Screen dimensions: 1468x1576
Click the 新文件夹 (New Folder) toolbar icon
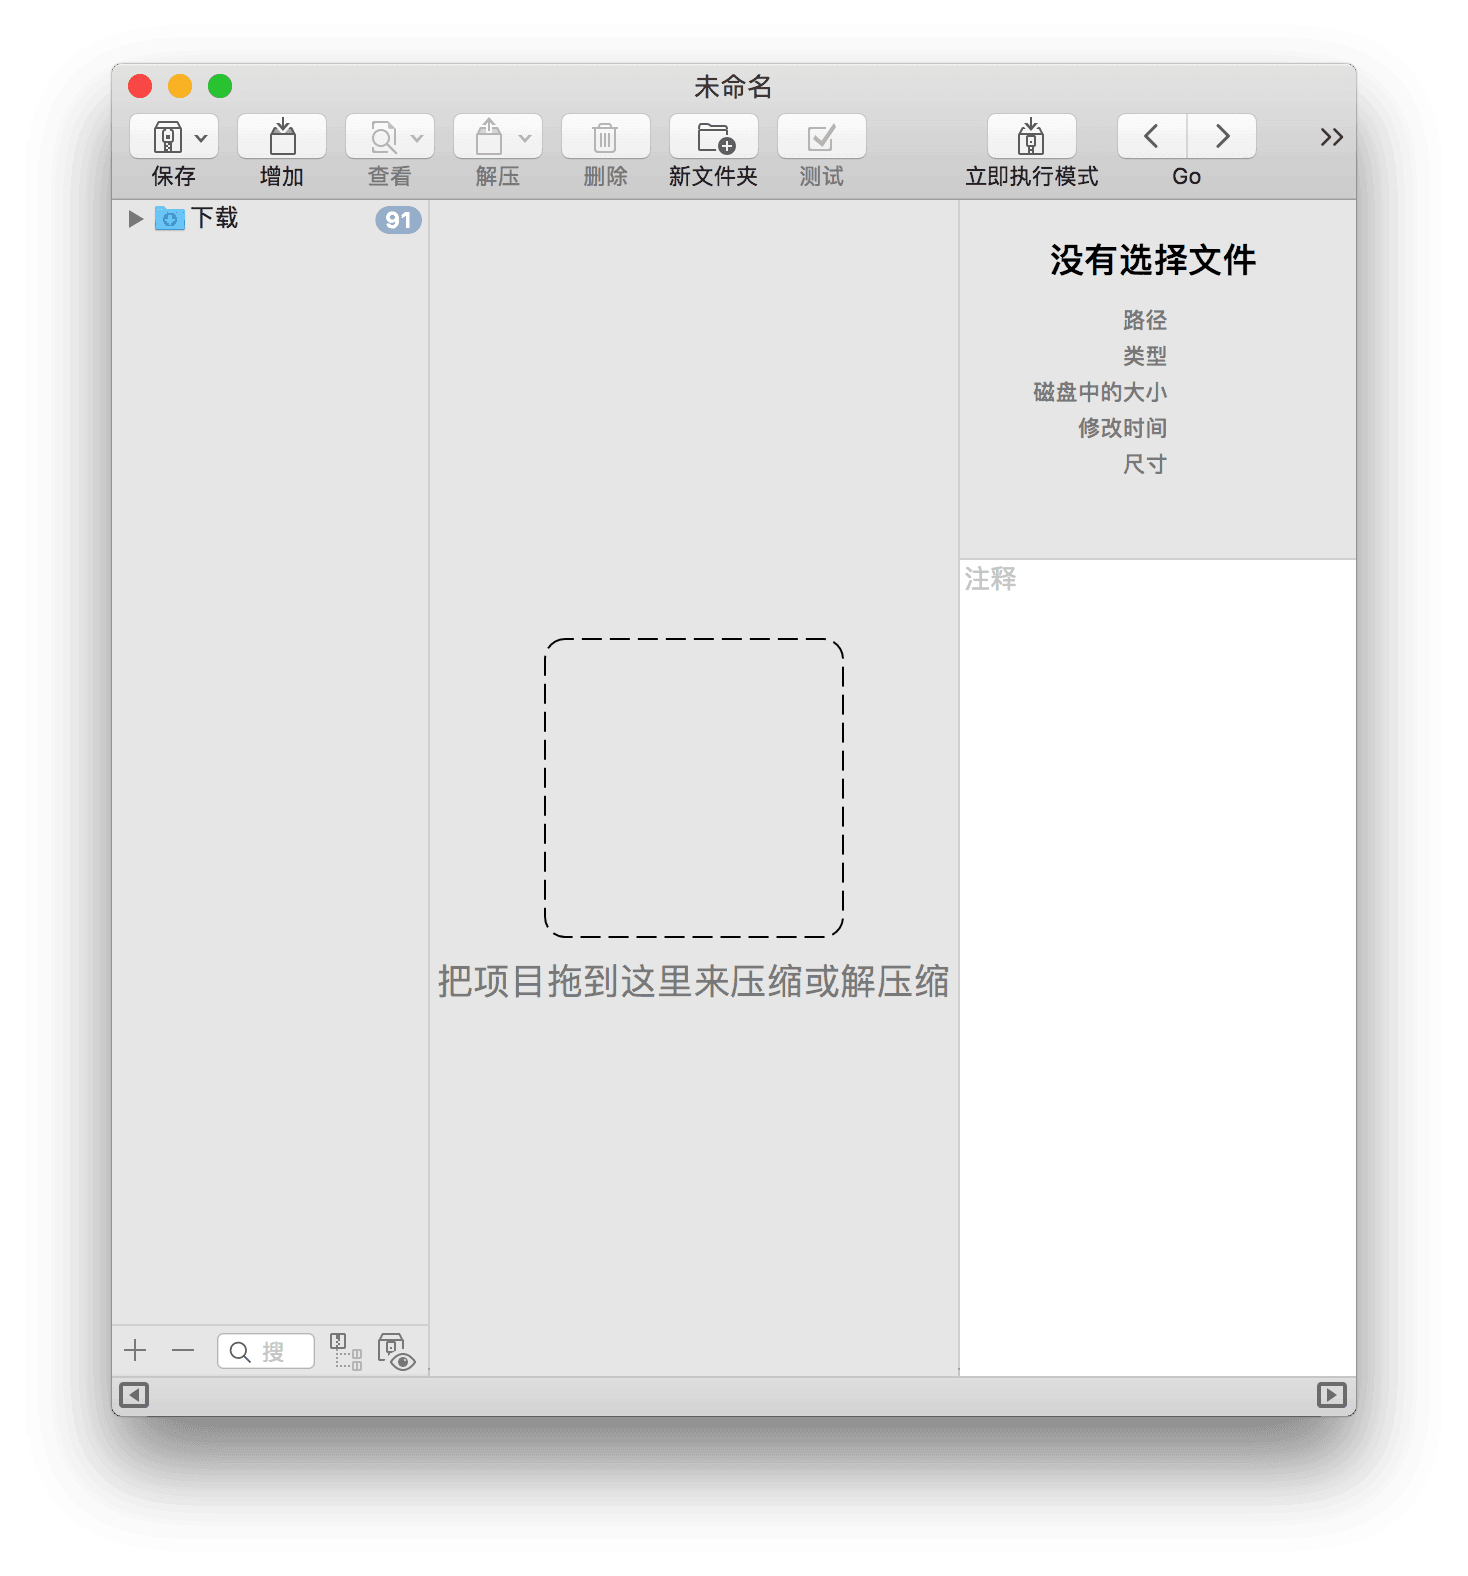point(714,137)
